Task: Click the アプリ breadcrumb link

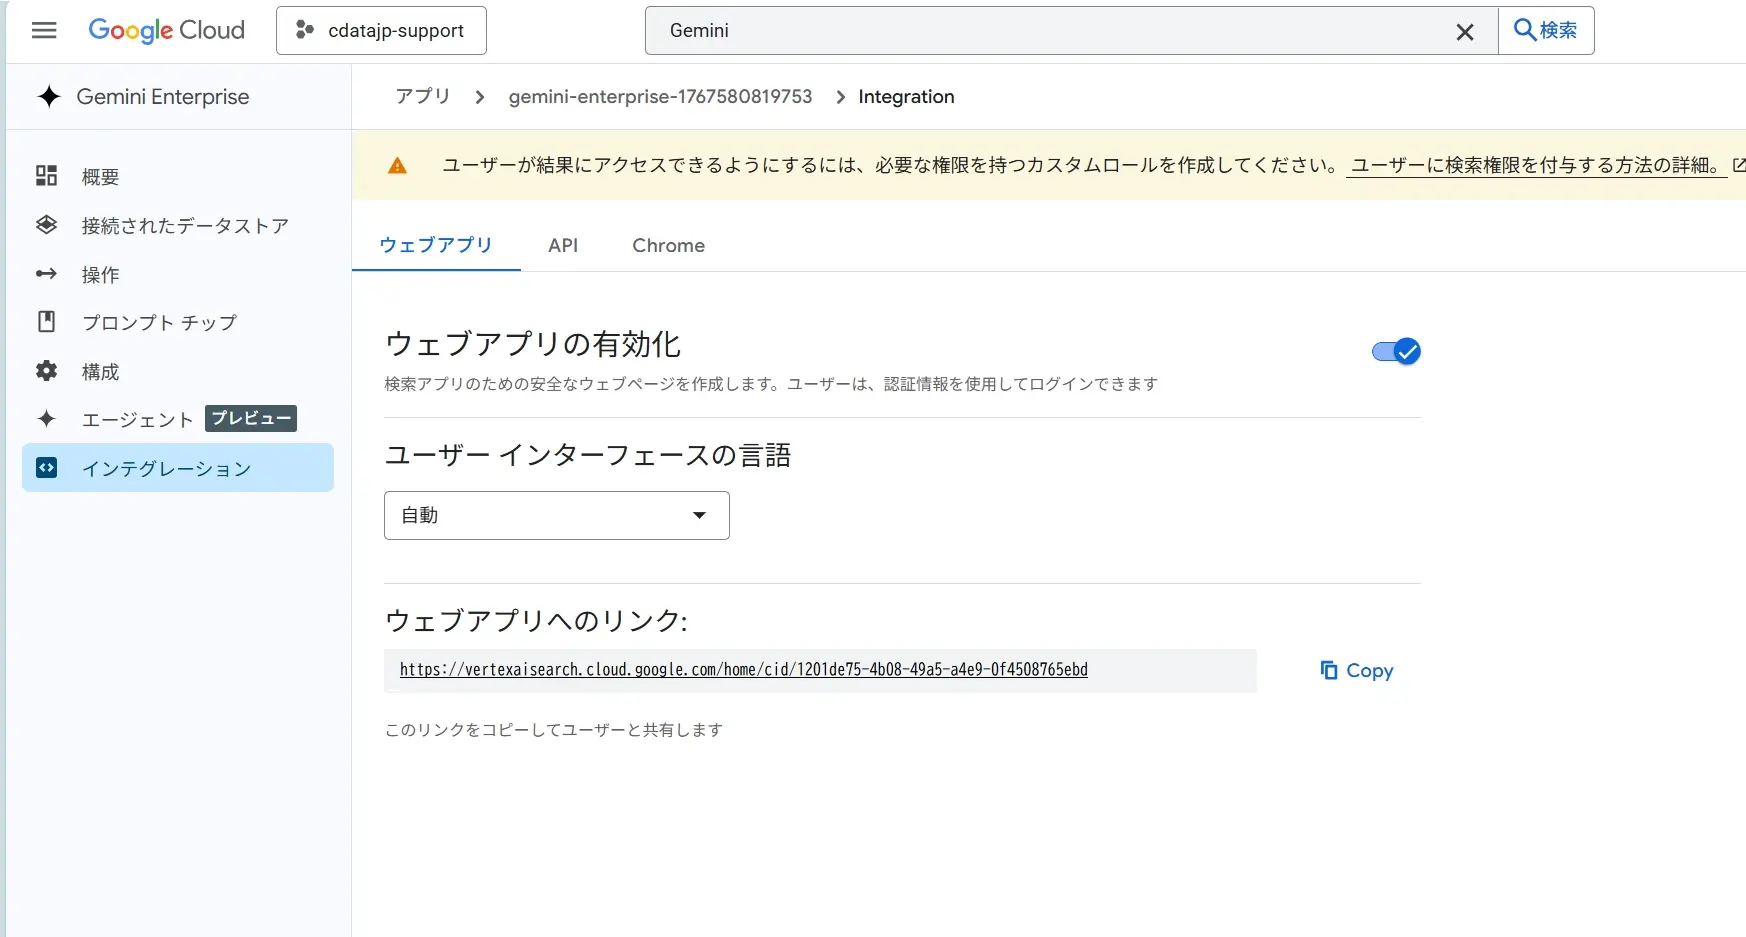Action: 422,97
